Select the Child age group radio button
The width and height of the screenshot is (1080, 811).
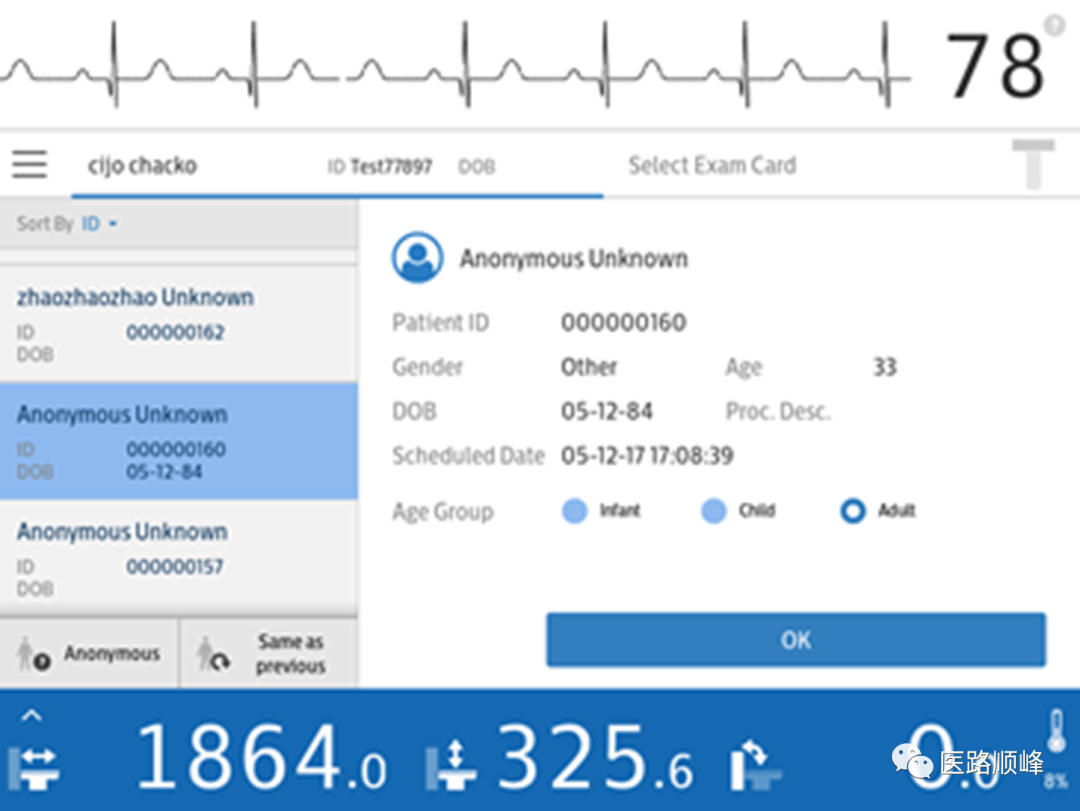[714, 511]
